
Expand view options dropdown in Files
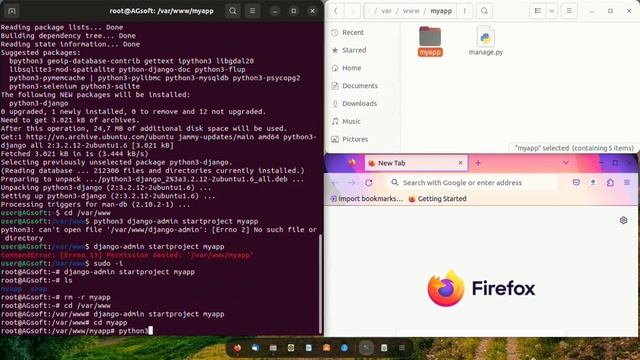[551, 11]
